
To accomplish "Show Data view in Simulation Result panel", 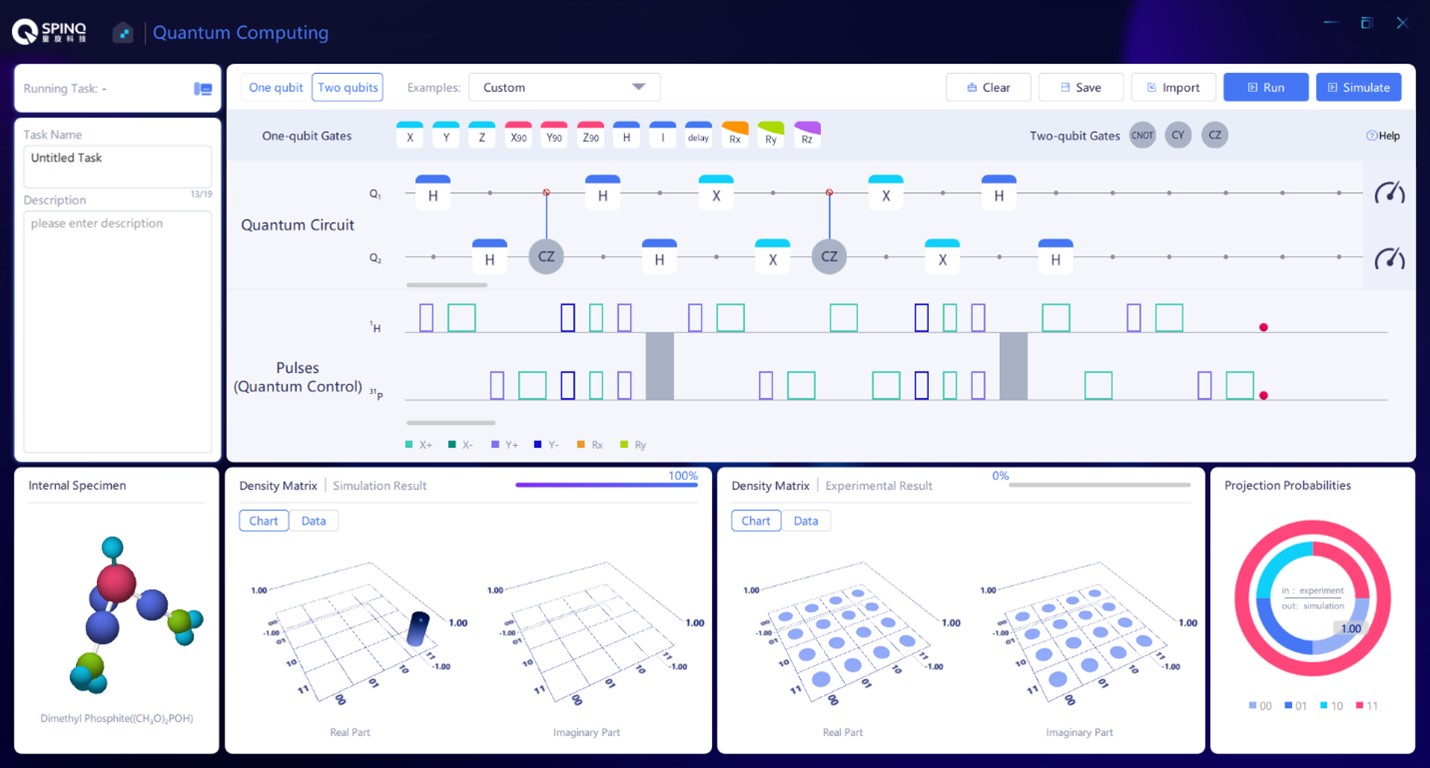I will (314, 521).
